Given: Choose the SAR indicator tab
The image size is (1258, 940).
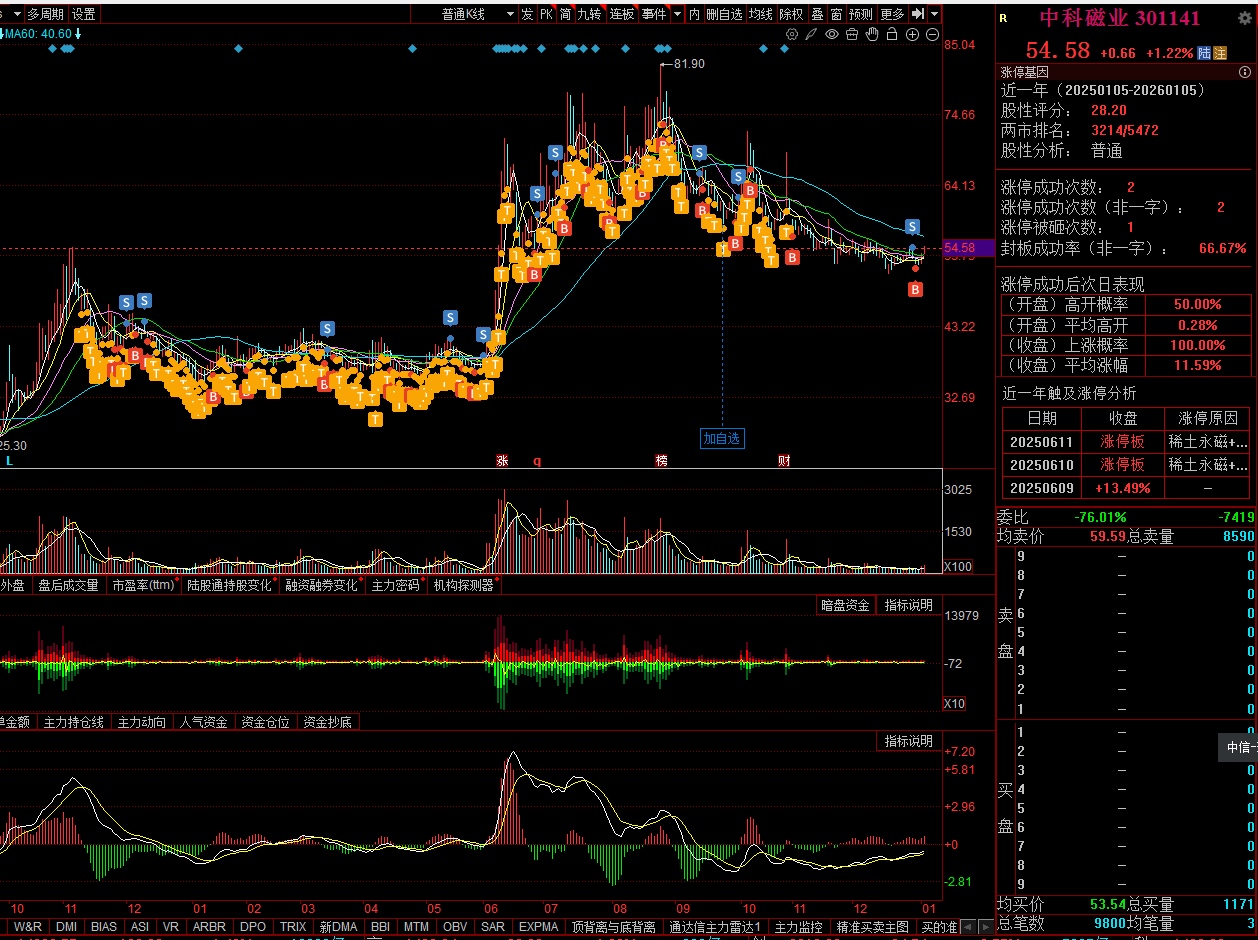Looking at the screenshot, I should click(493, 927).
